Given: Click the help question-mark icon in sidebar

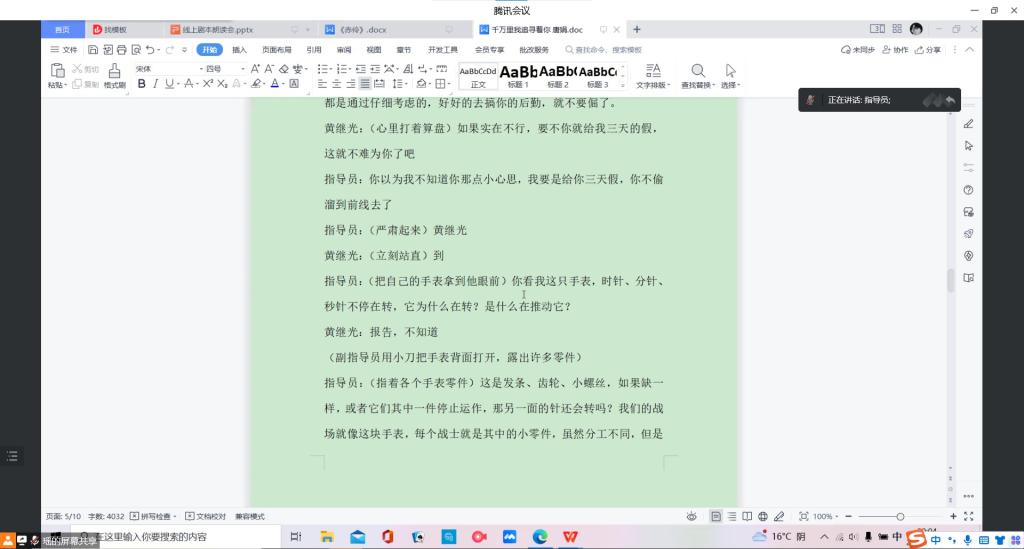Looking at the screenshot, I should 968,190.
